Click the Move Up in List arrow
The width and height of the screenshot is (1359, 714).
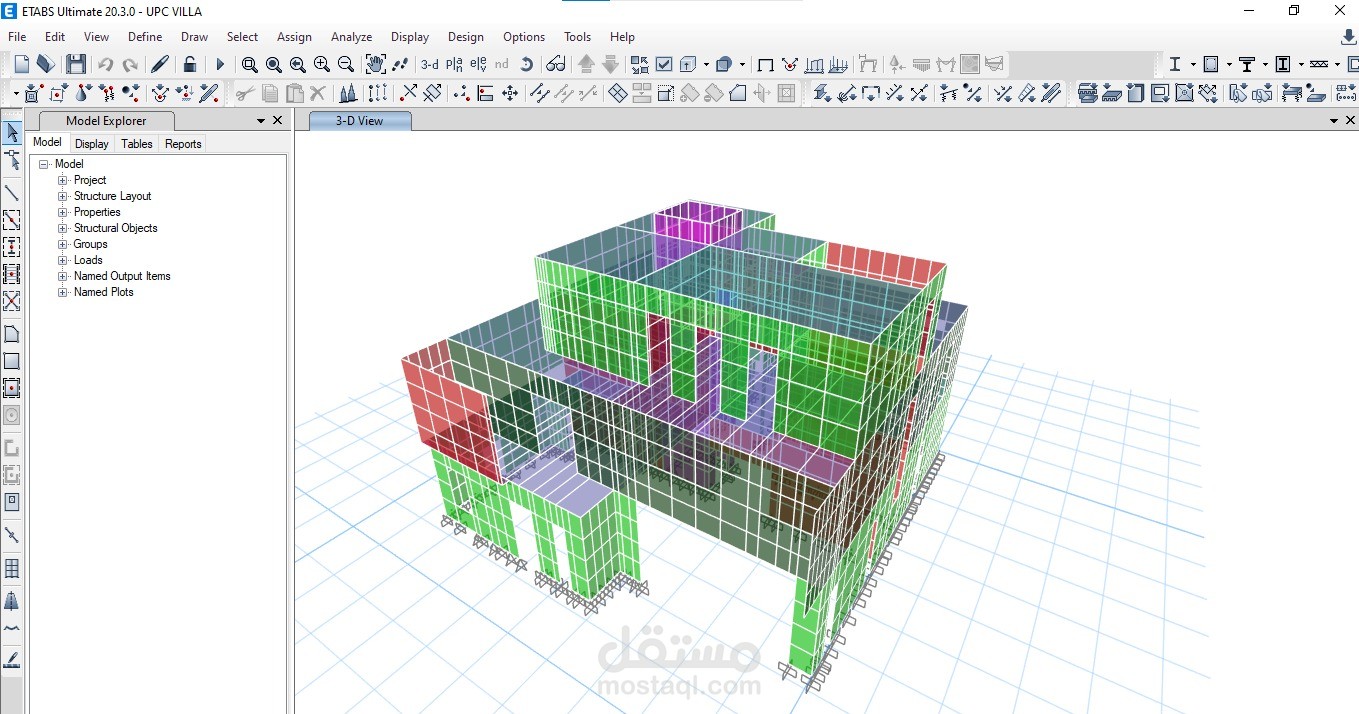(x=586, y=64)
